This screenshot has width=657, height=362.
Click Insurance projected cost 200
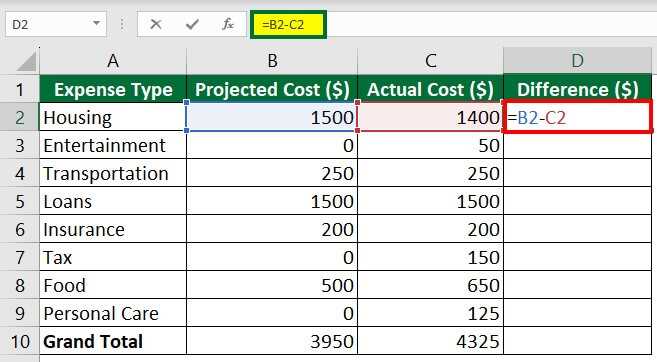coord(272,230)
